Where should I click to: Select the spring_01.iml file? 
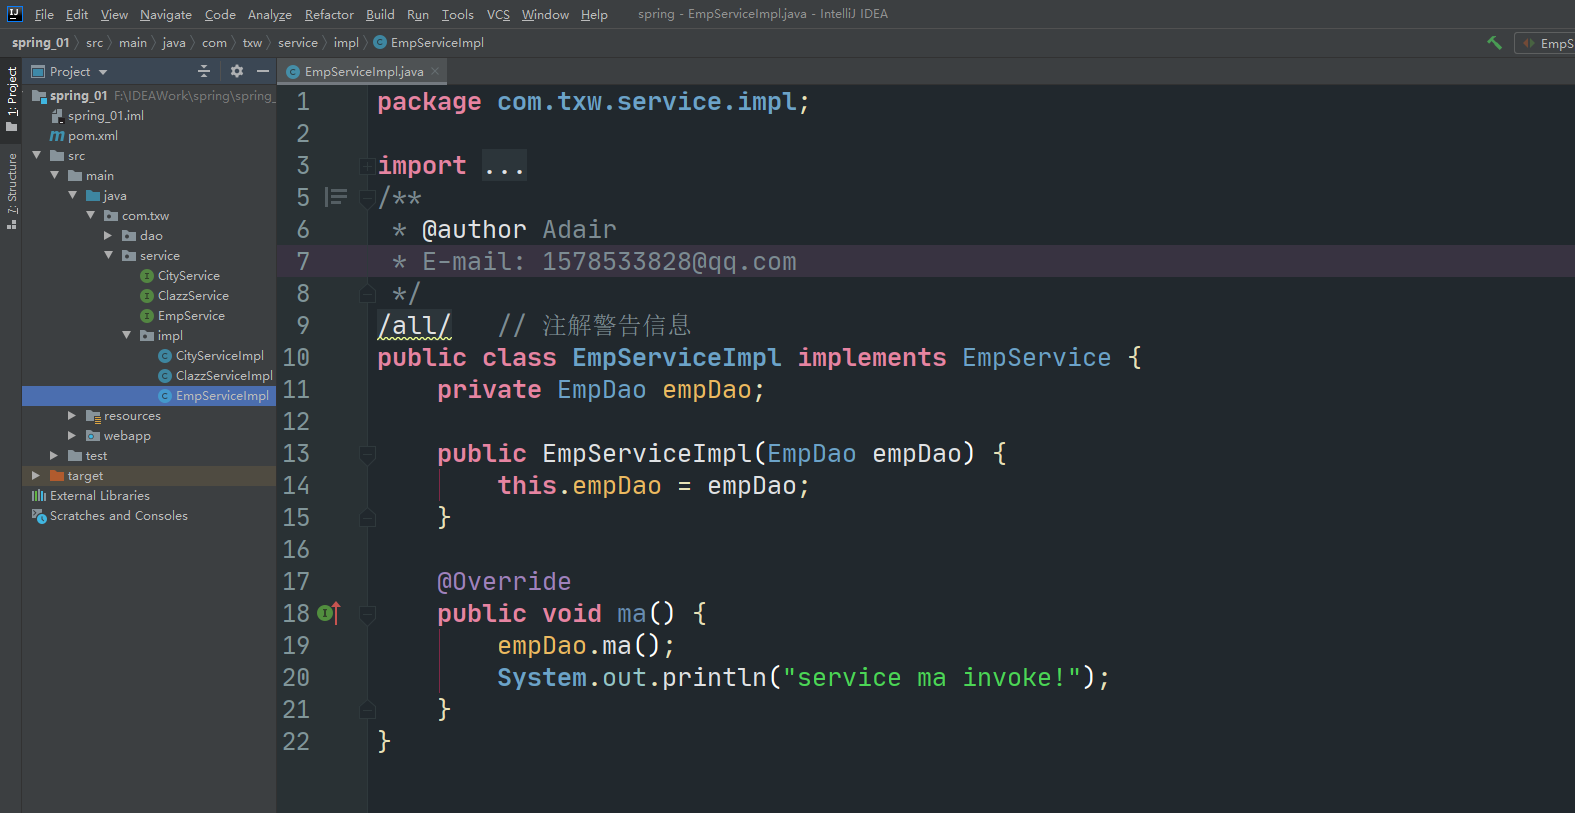click(97, 116)
